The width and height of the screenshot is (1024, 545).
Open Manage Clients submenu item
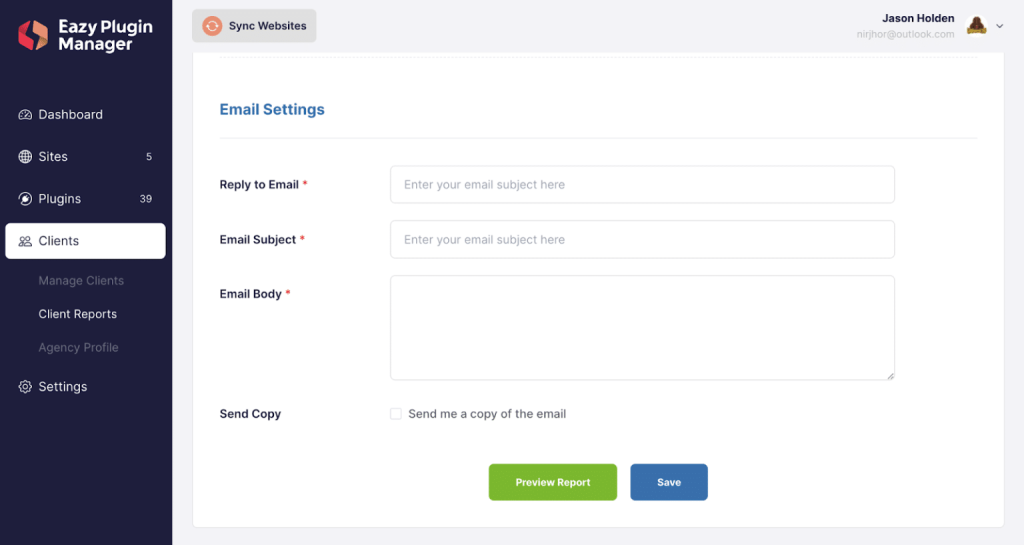tap(81, 281)
